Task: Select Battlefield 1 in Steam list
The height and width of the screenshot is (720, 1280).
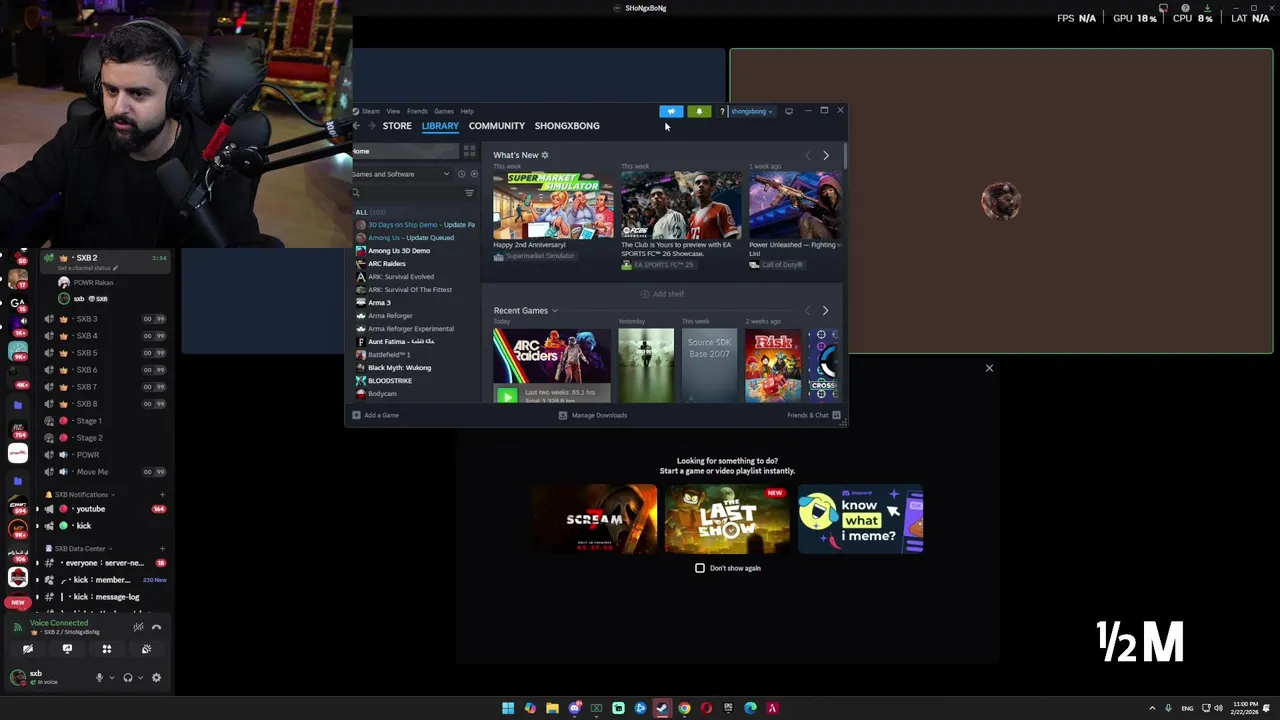Action: coord(388,355)
